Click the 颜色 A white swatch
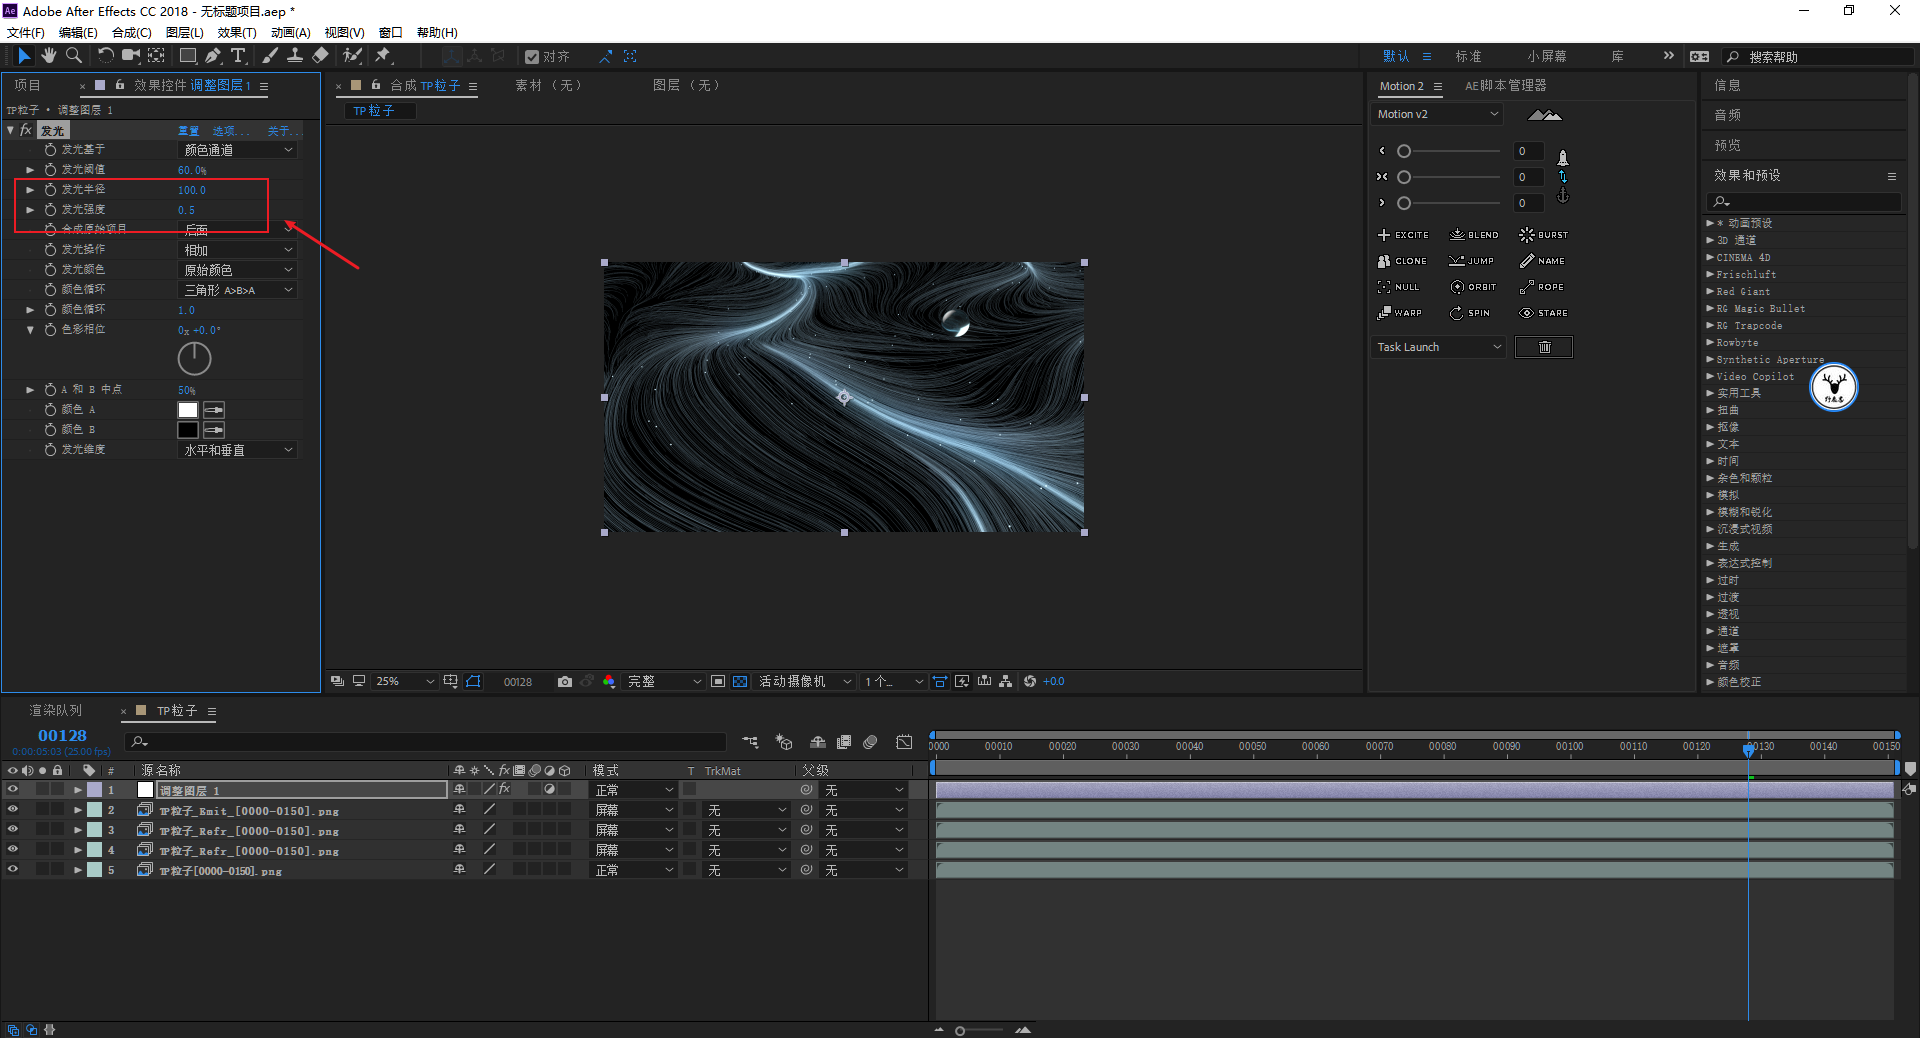Viewport: 1920px width, 1038px height. (187, 410)
